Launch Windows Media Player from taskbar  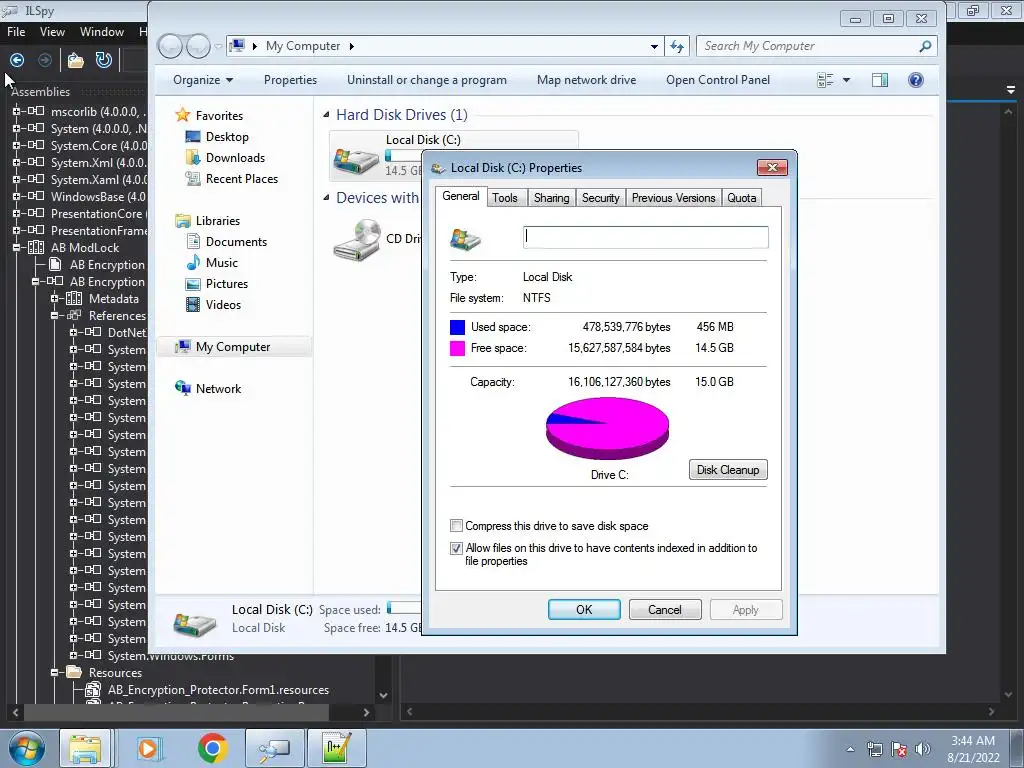tap(150, 748)
